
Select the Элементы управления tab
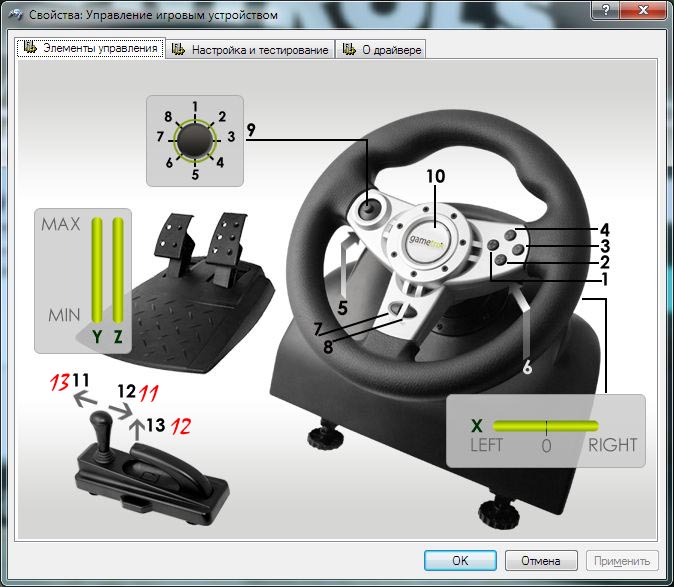click(x=90, y=49)
